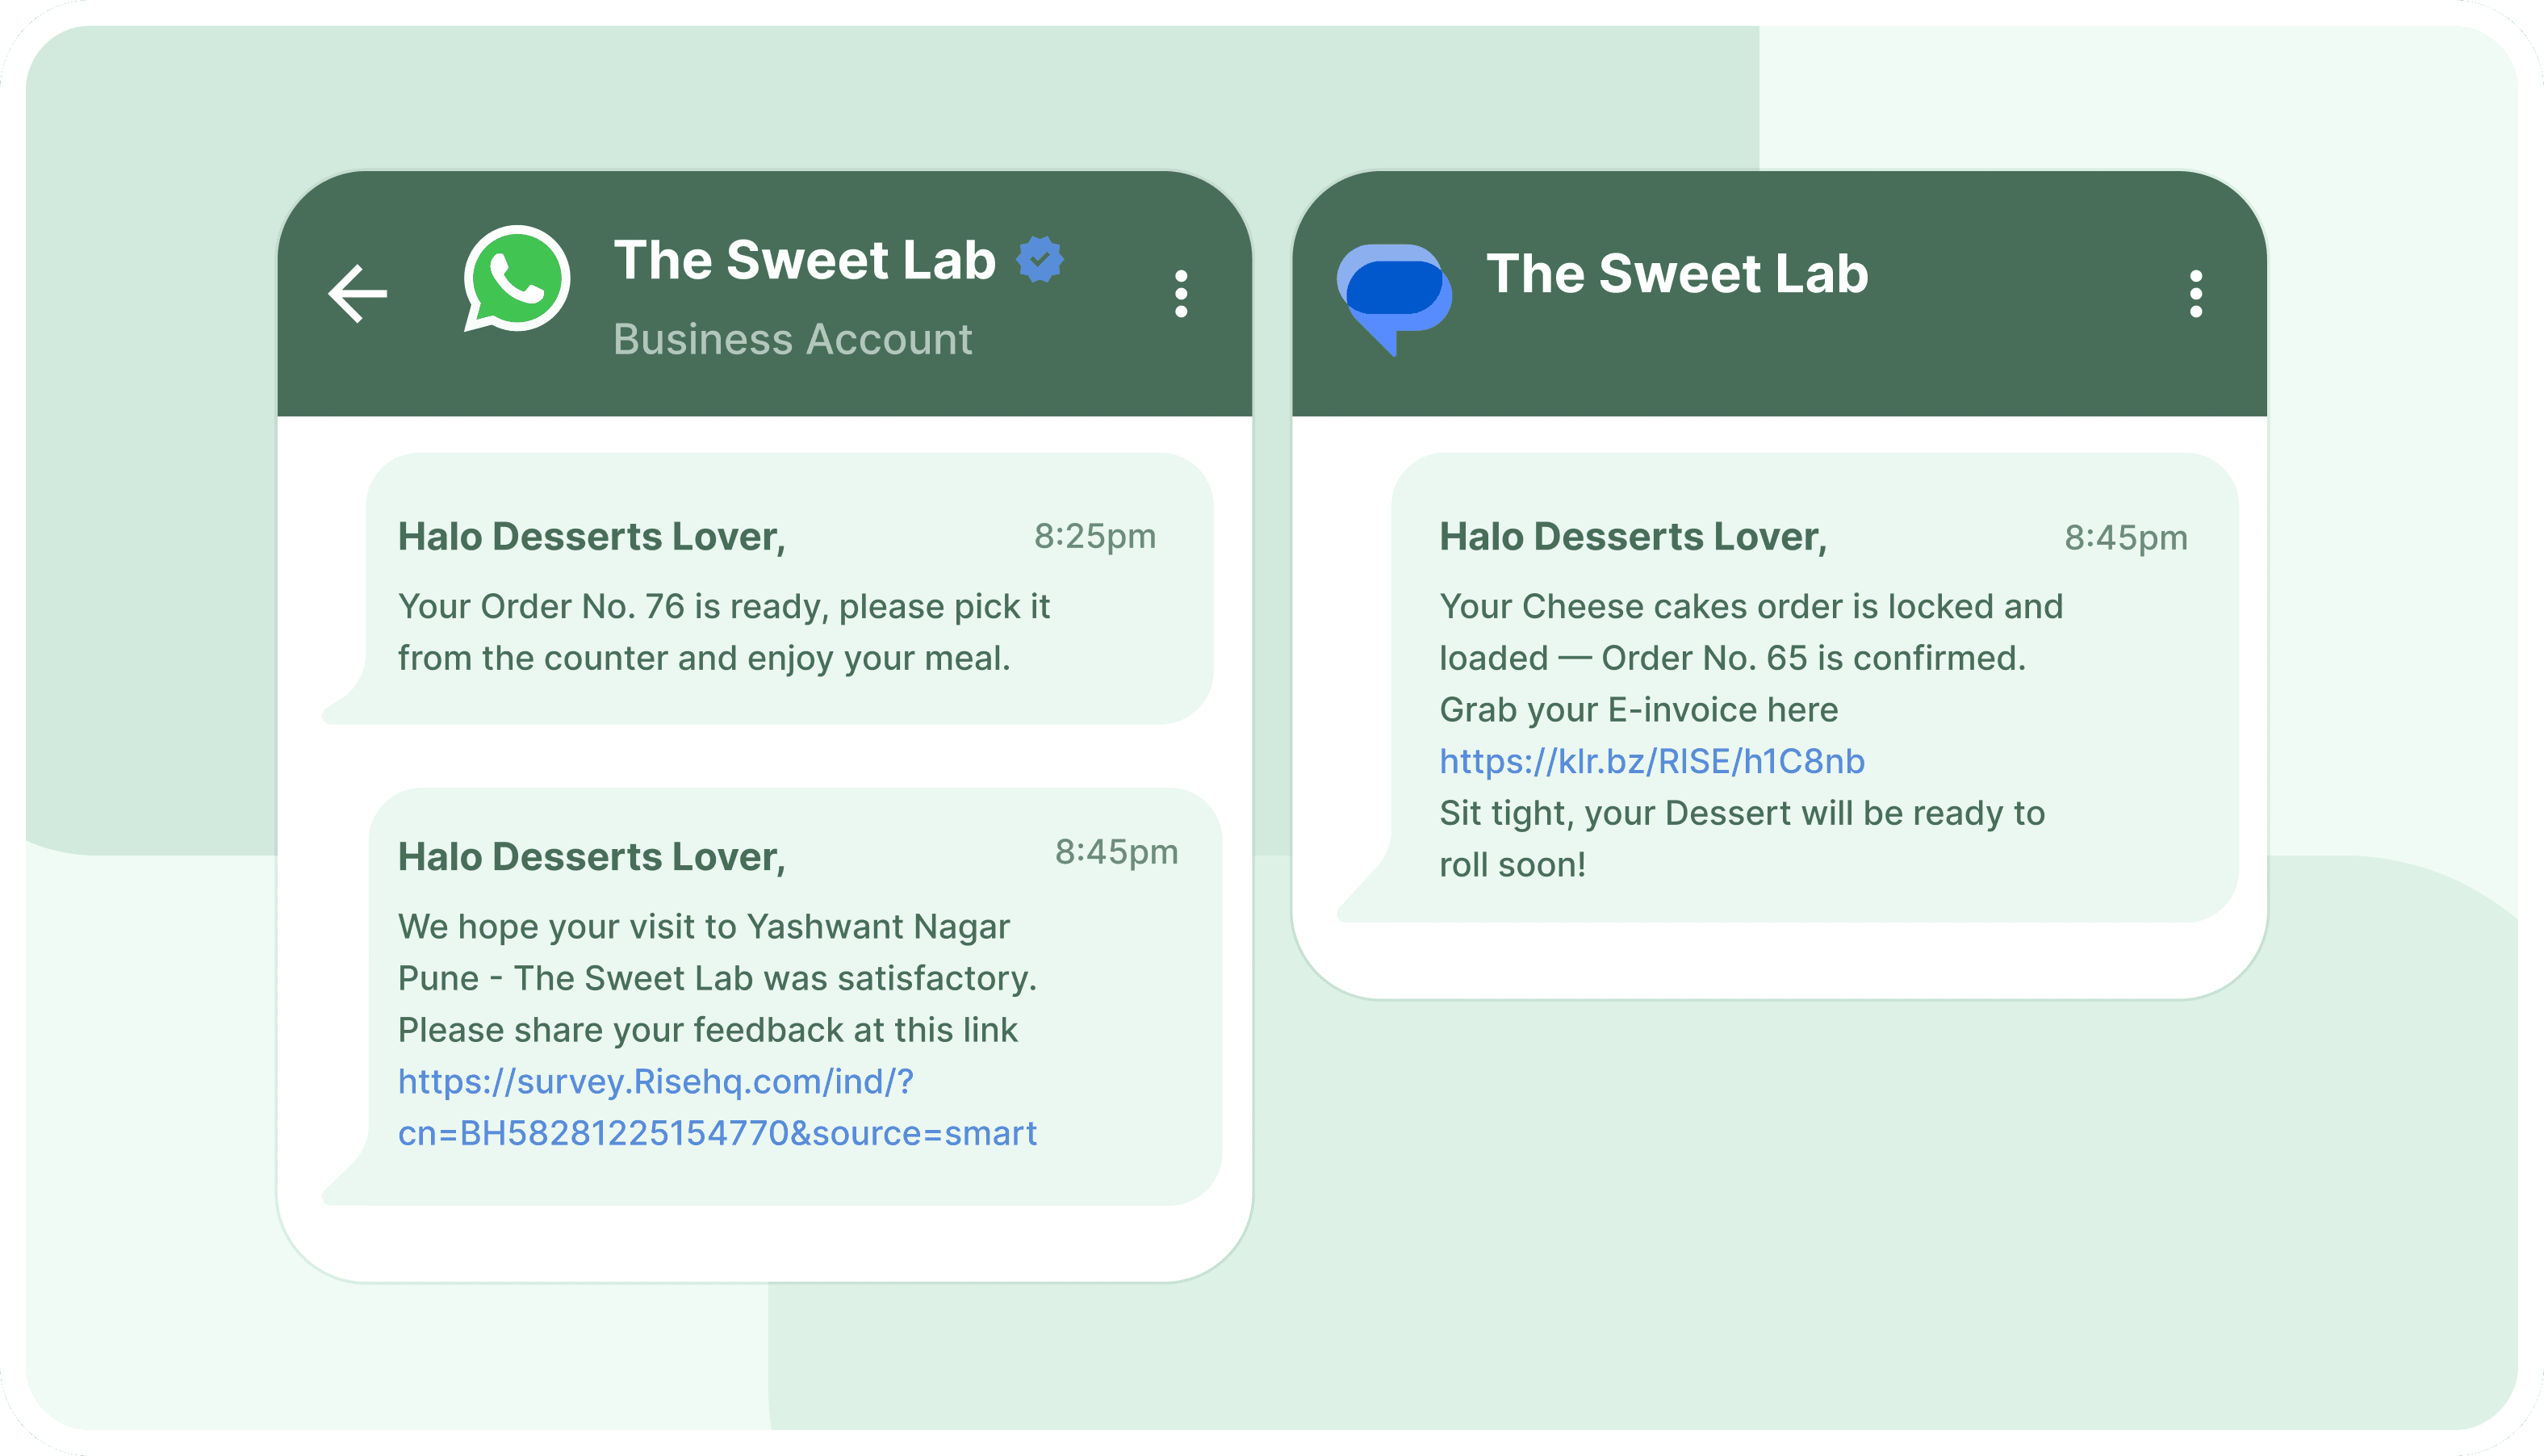The width and height of the screenshot is (2544, 1456).
Task: Open three-dot menu in WhatsApp chat header
Action: pyautogui.click(x=1181, y=294)
